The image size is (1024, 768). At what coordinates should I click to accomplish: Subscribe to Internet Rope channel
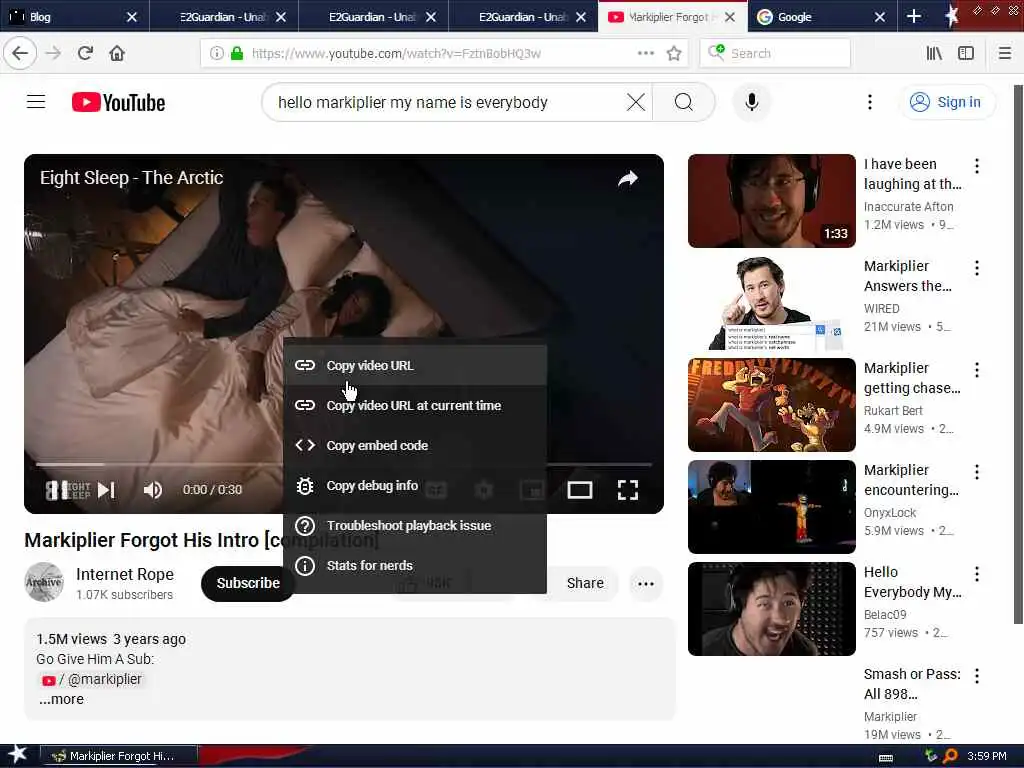click(248, 583)
